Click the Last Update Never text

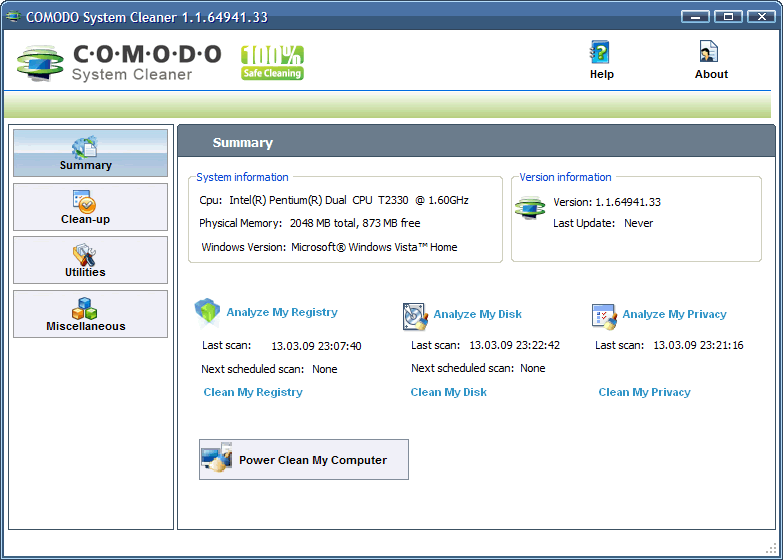click(603, 223)
